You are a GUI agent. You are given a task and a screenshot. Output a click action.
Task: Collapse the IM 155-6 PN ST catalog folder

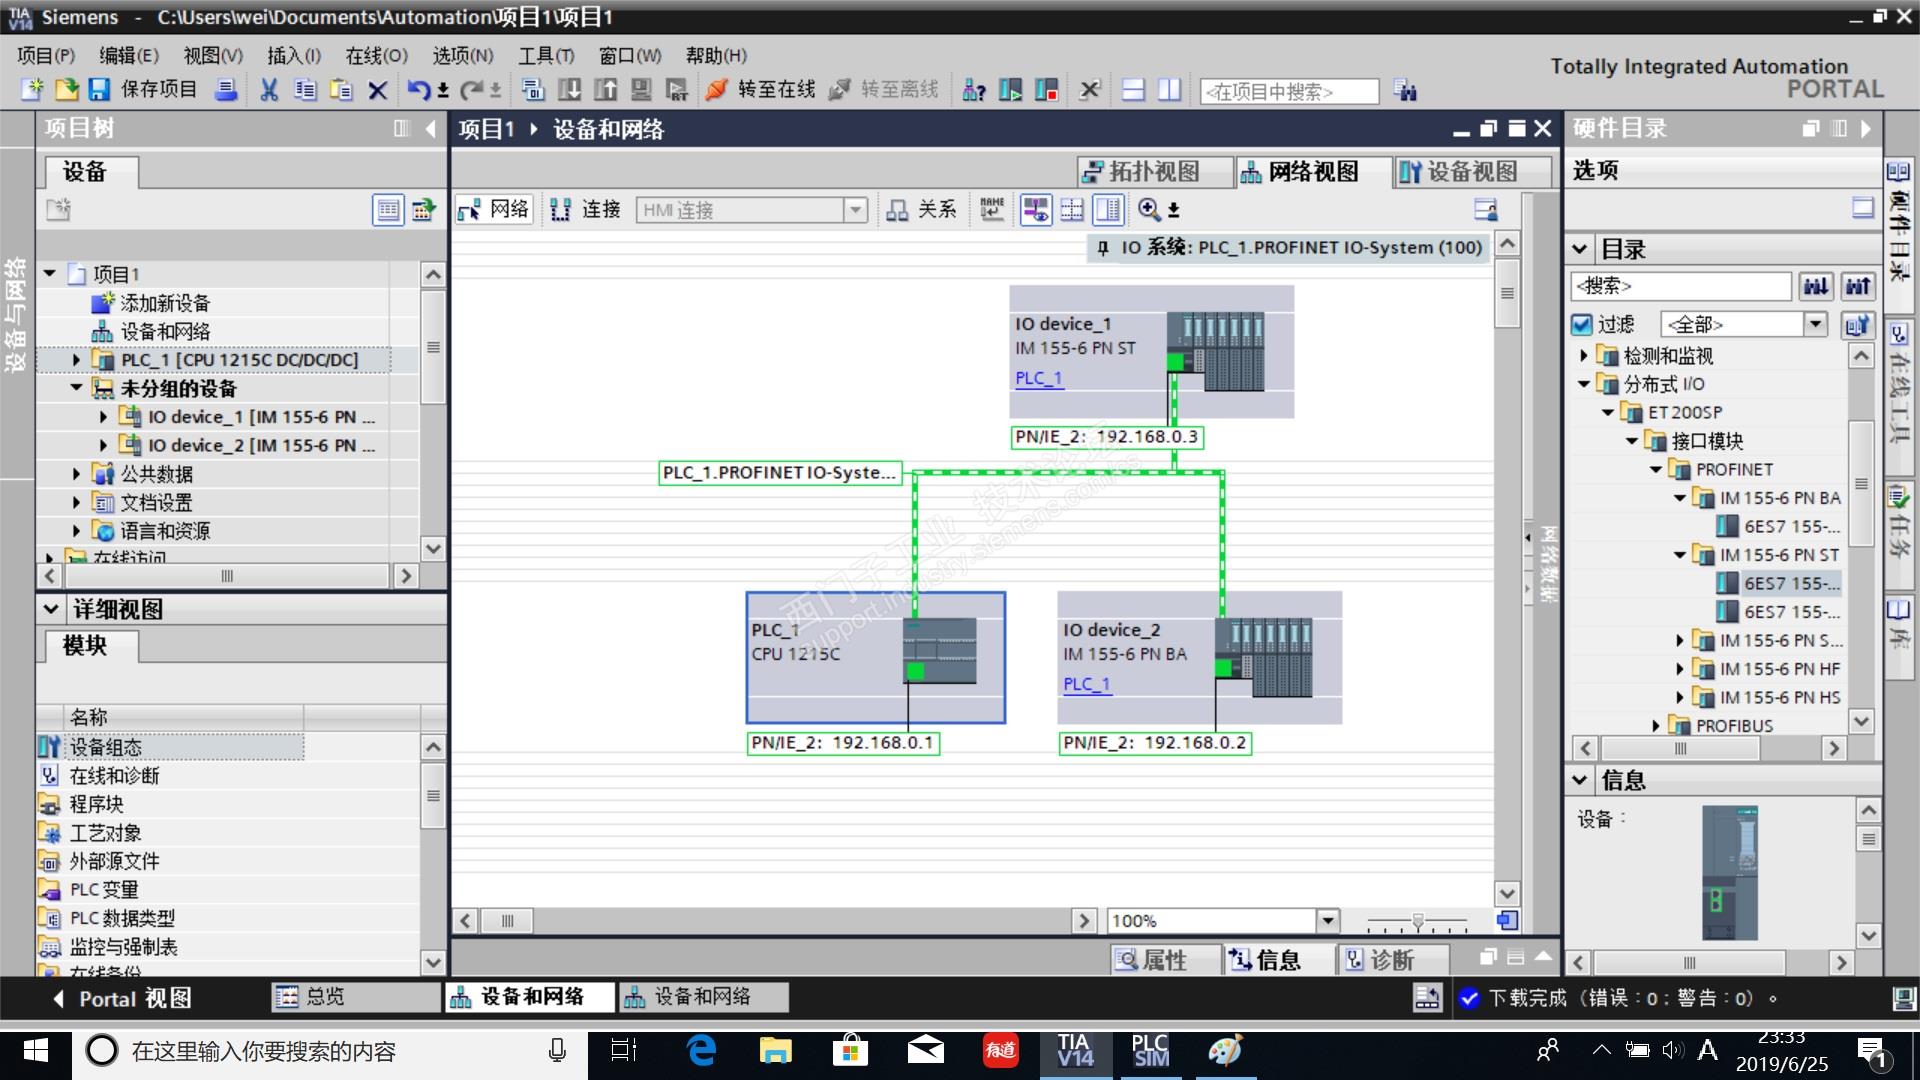pos(1680,555)
